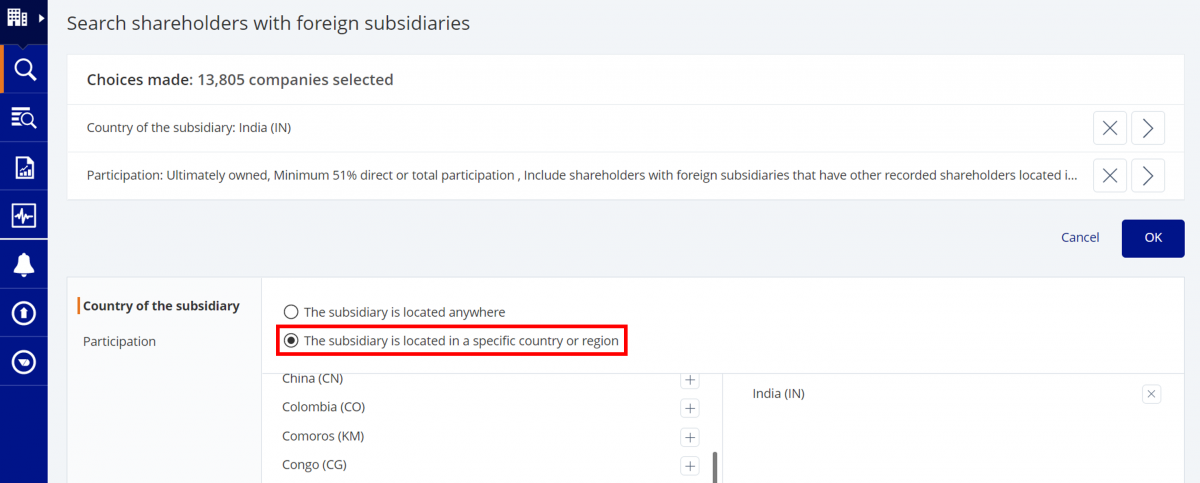Viewport: 1200px width, 483px height.
Task: Expand the Participation criterion arrow
Action: (1148, 175)
